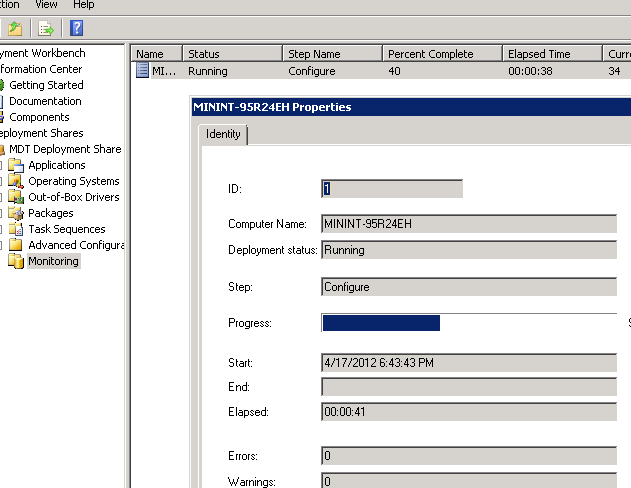This screenshot has height=488, width=631.
Task: Click the Monitoring folder icon
Action: 16,261
